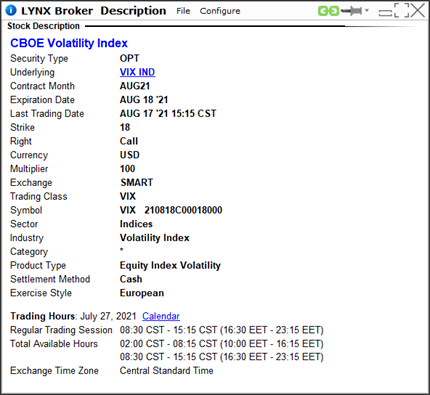The width and height of the screenshot is (430, 395).
Task: Click the Sector value Indices
Action: 136,224
